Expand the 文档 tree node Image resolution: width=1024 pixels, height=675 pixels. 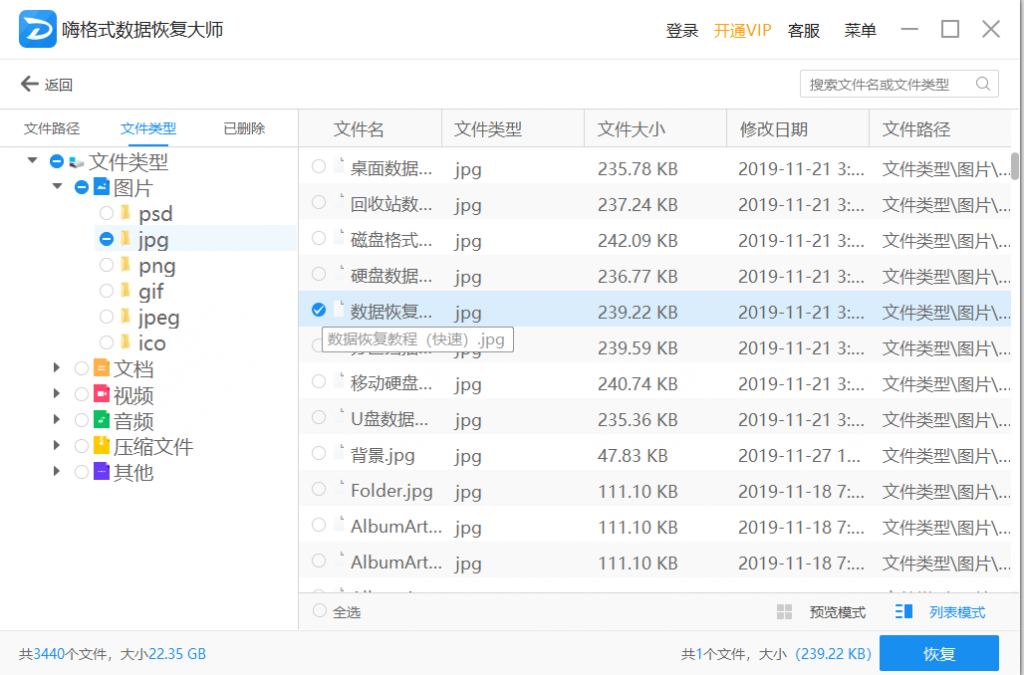57,368
